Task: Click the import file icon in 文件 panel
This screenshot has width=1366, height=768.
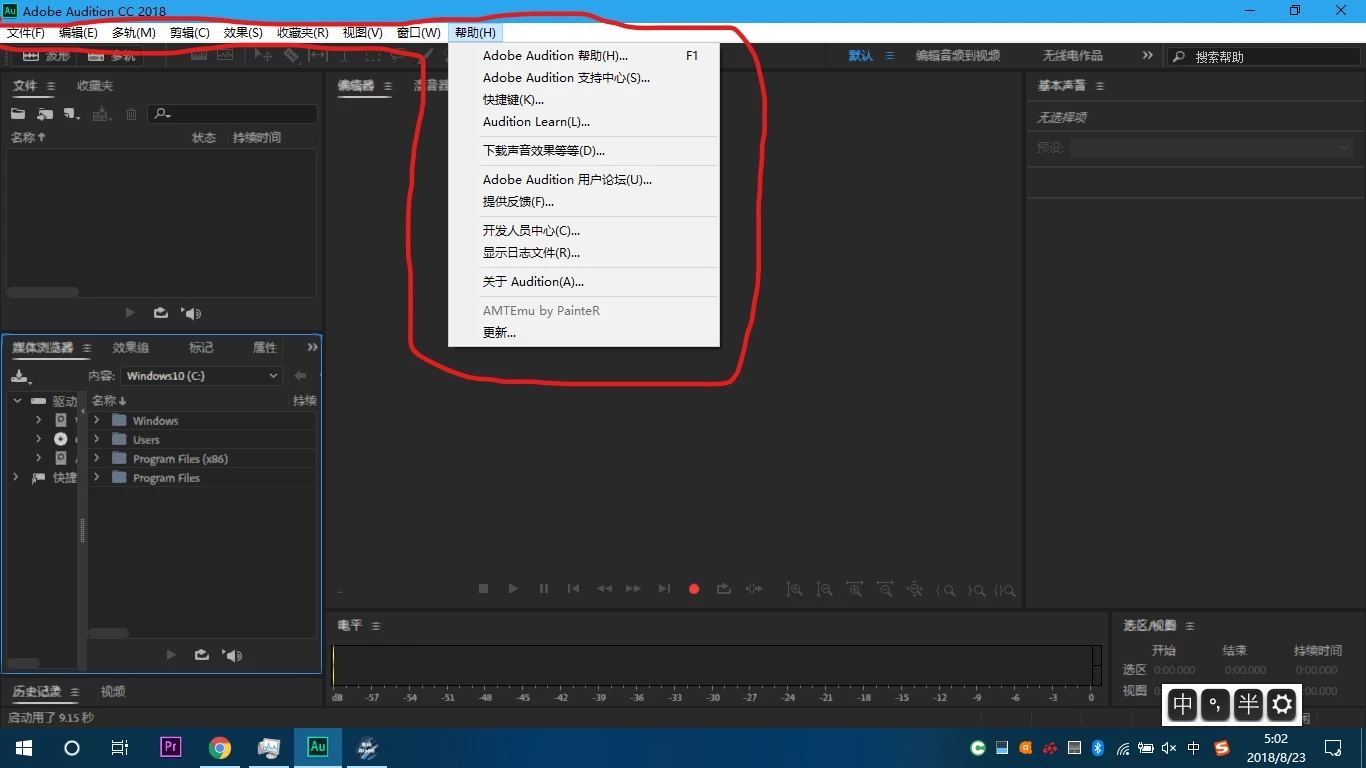Action: coord(45,114)
